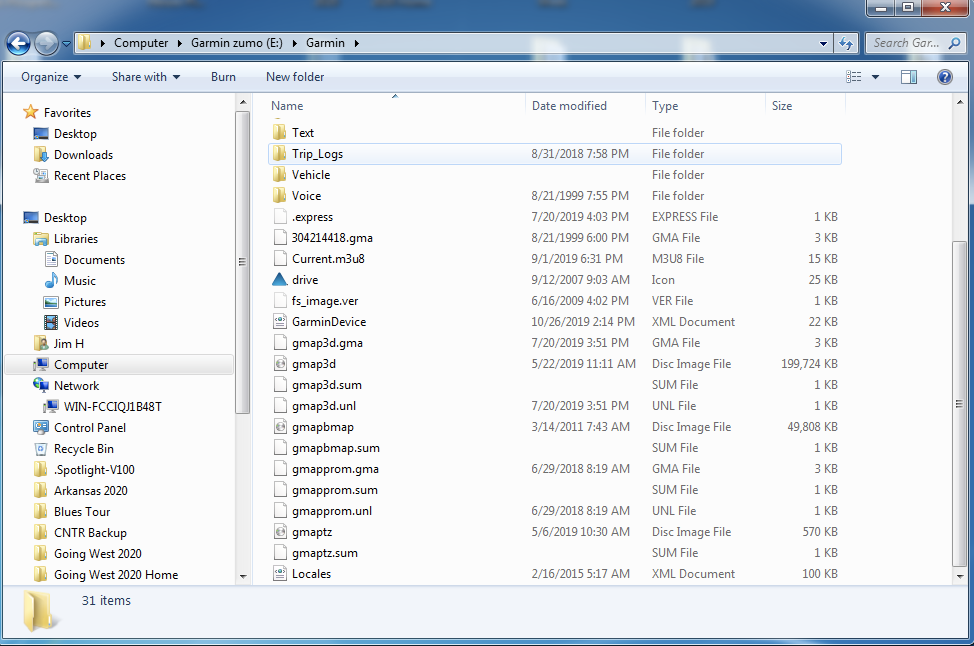Open Recent Places in the navigation pane
Viewport: 974px width, 646px height.
point(89,176)
